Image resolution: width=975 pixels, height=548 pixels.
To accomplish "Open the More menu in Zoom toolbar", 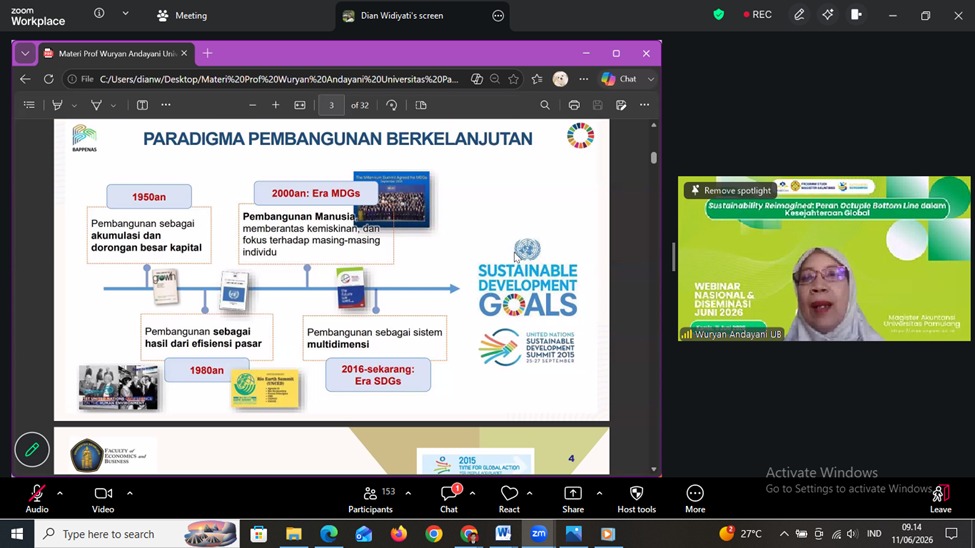I will coord(695,499).
